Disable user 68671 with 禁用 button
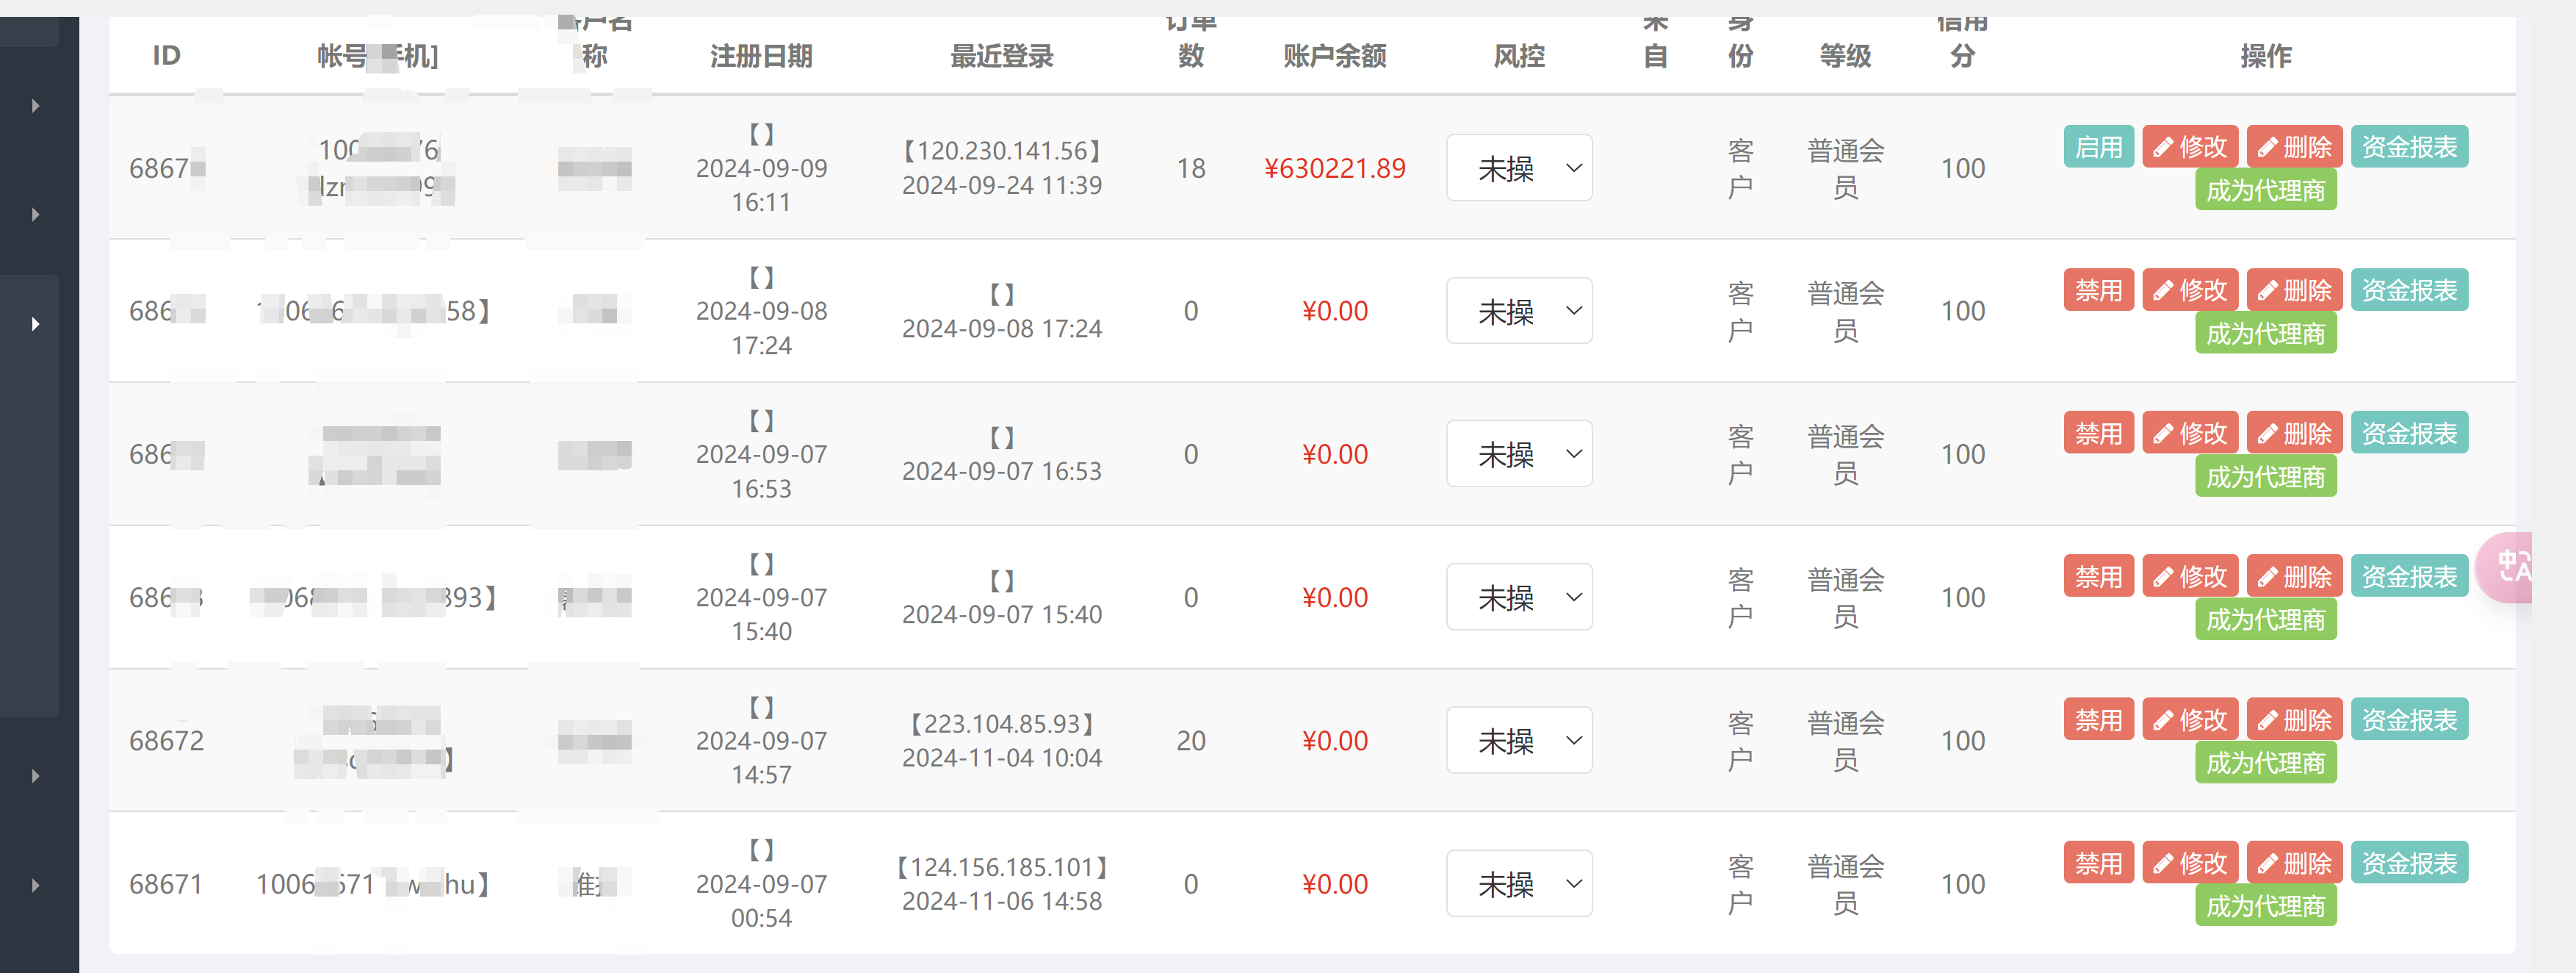 [2098, 862]
